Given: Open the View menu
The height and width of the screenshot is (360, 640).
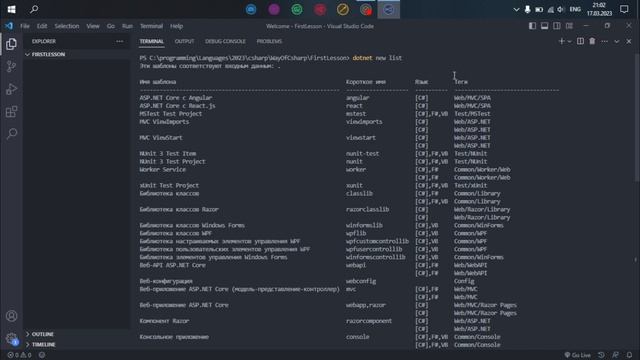Looking at the screenshot, I should click(93, 26).
